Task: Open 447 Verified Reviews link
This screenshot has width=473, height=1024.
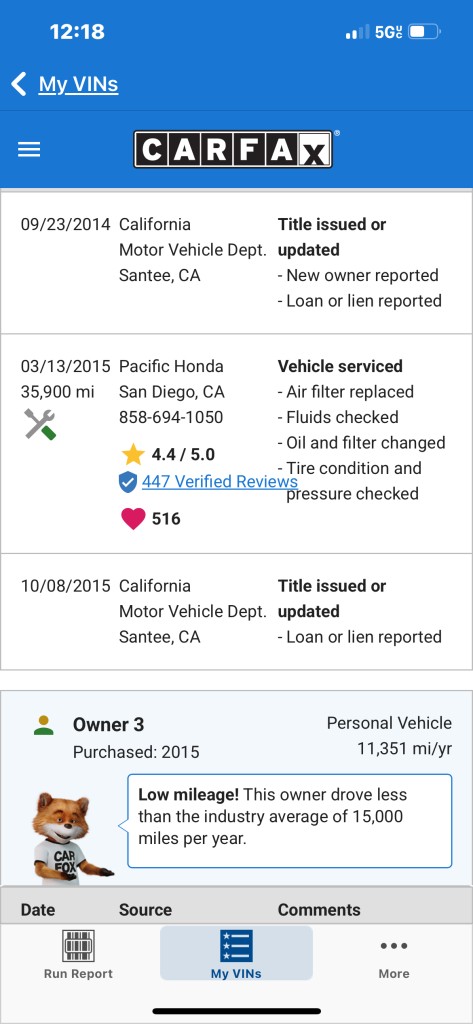Action: pos(220,481)
